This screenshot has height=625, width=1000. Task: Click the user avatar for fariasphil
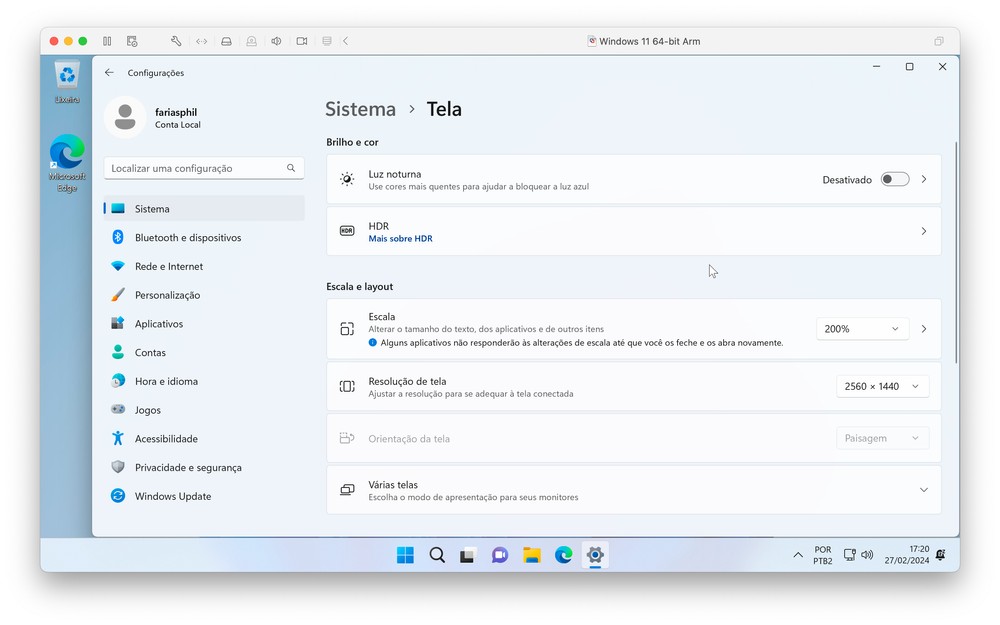pos(125,117)
